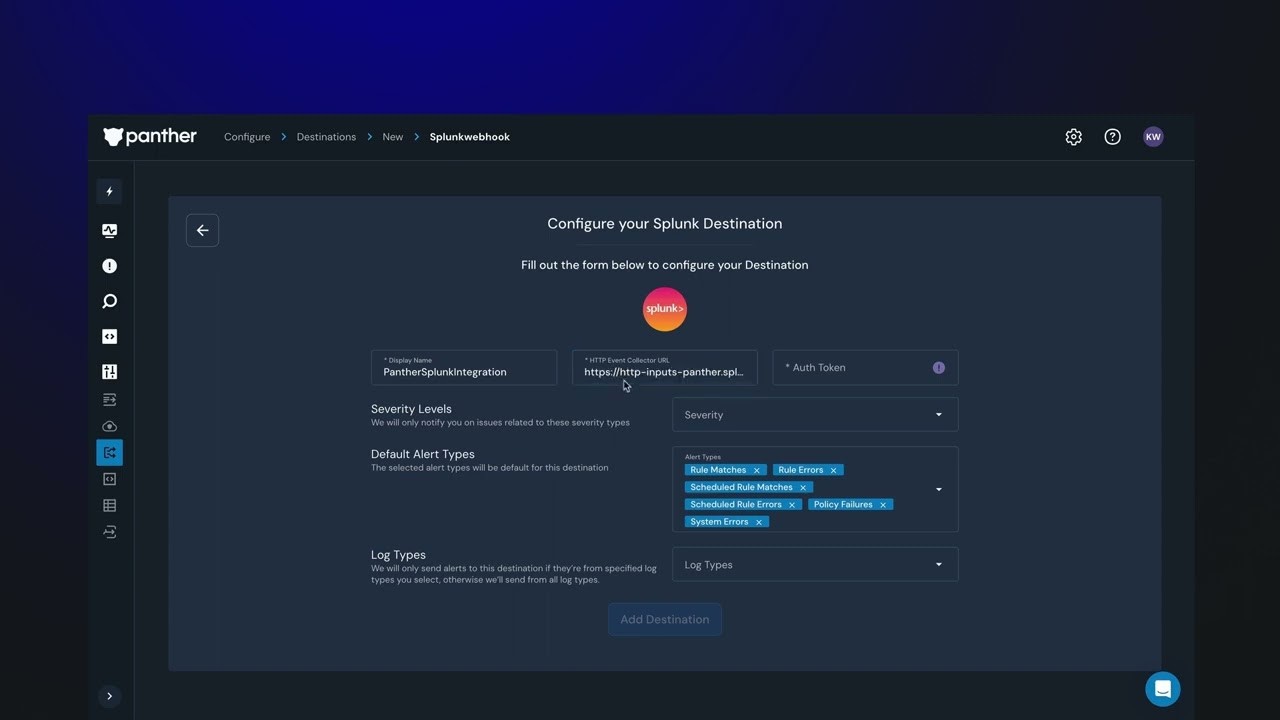Click the Default Alert Types heading
This screenshot has height=720, width=1280.
[x=423, y=454]
